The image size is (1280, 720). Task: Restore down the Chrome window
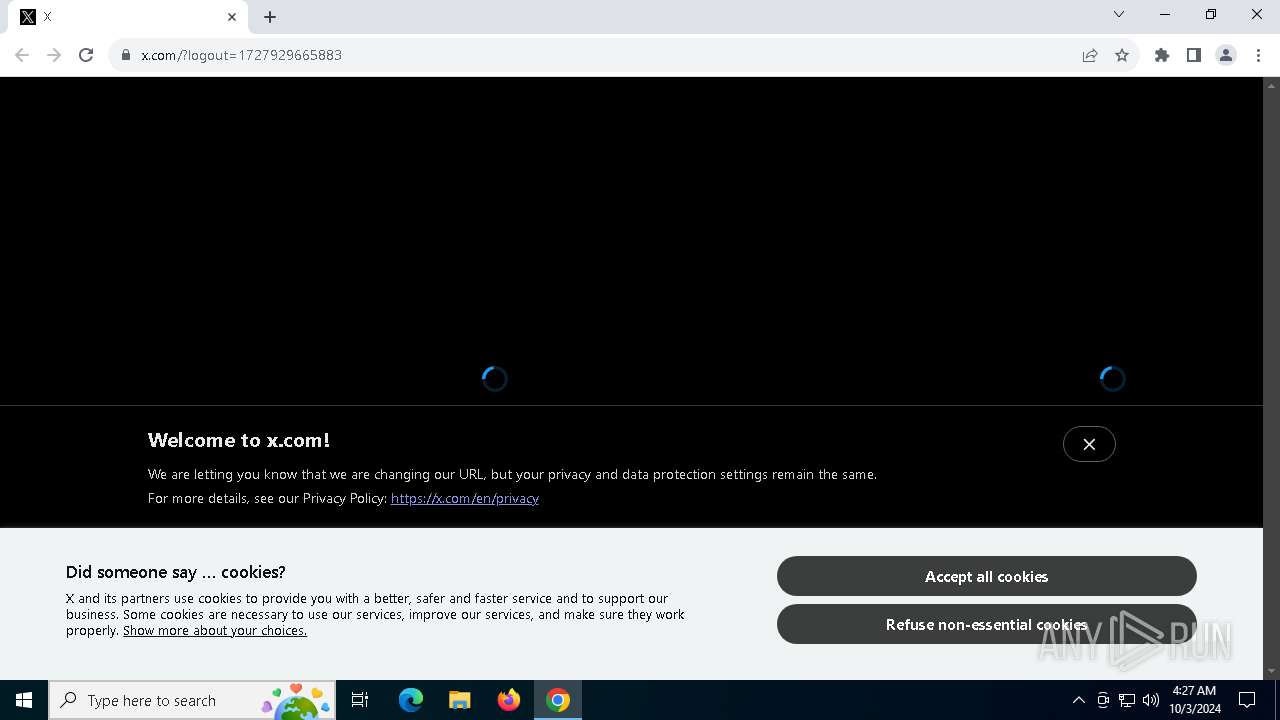coord(1211,14)
